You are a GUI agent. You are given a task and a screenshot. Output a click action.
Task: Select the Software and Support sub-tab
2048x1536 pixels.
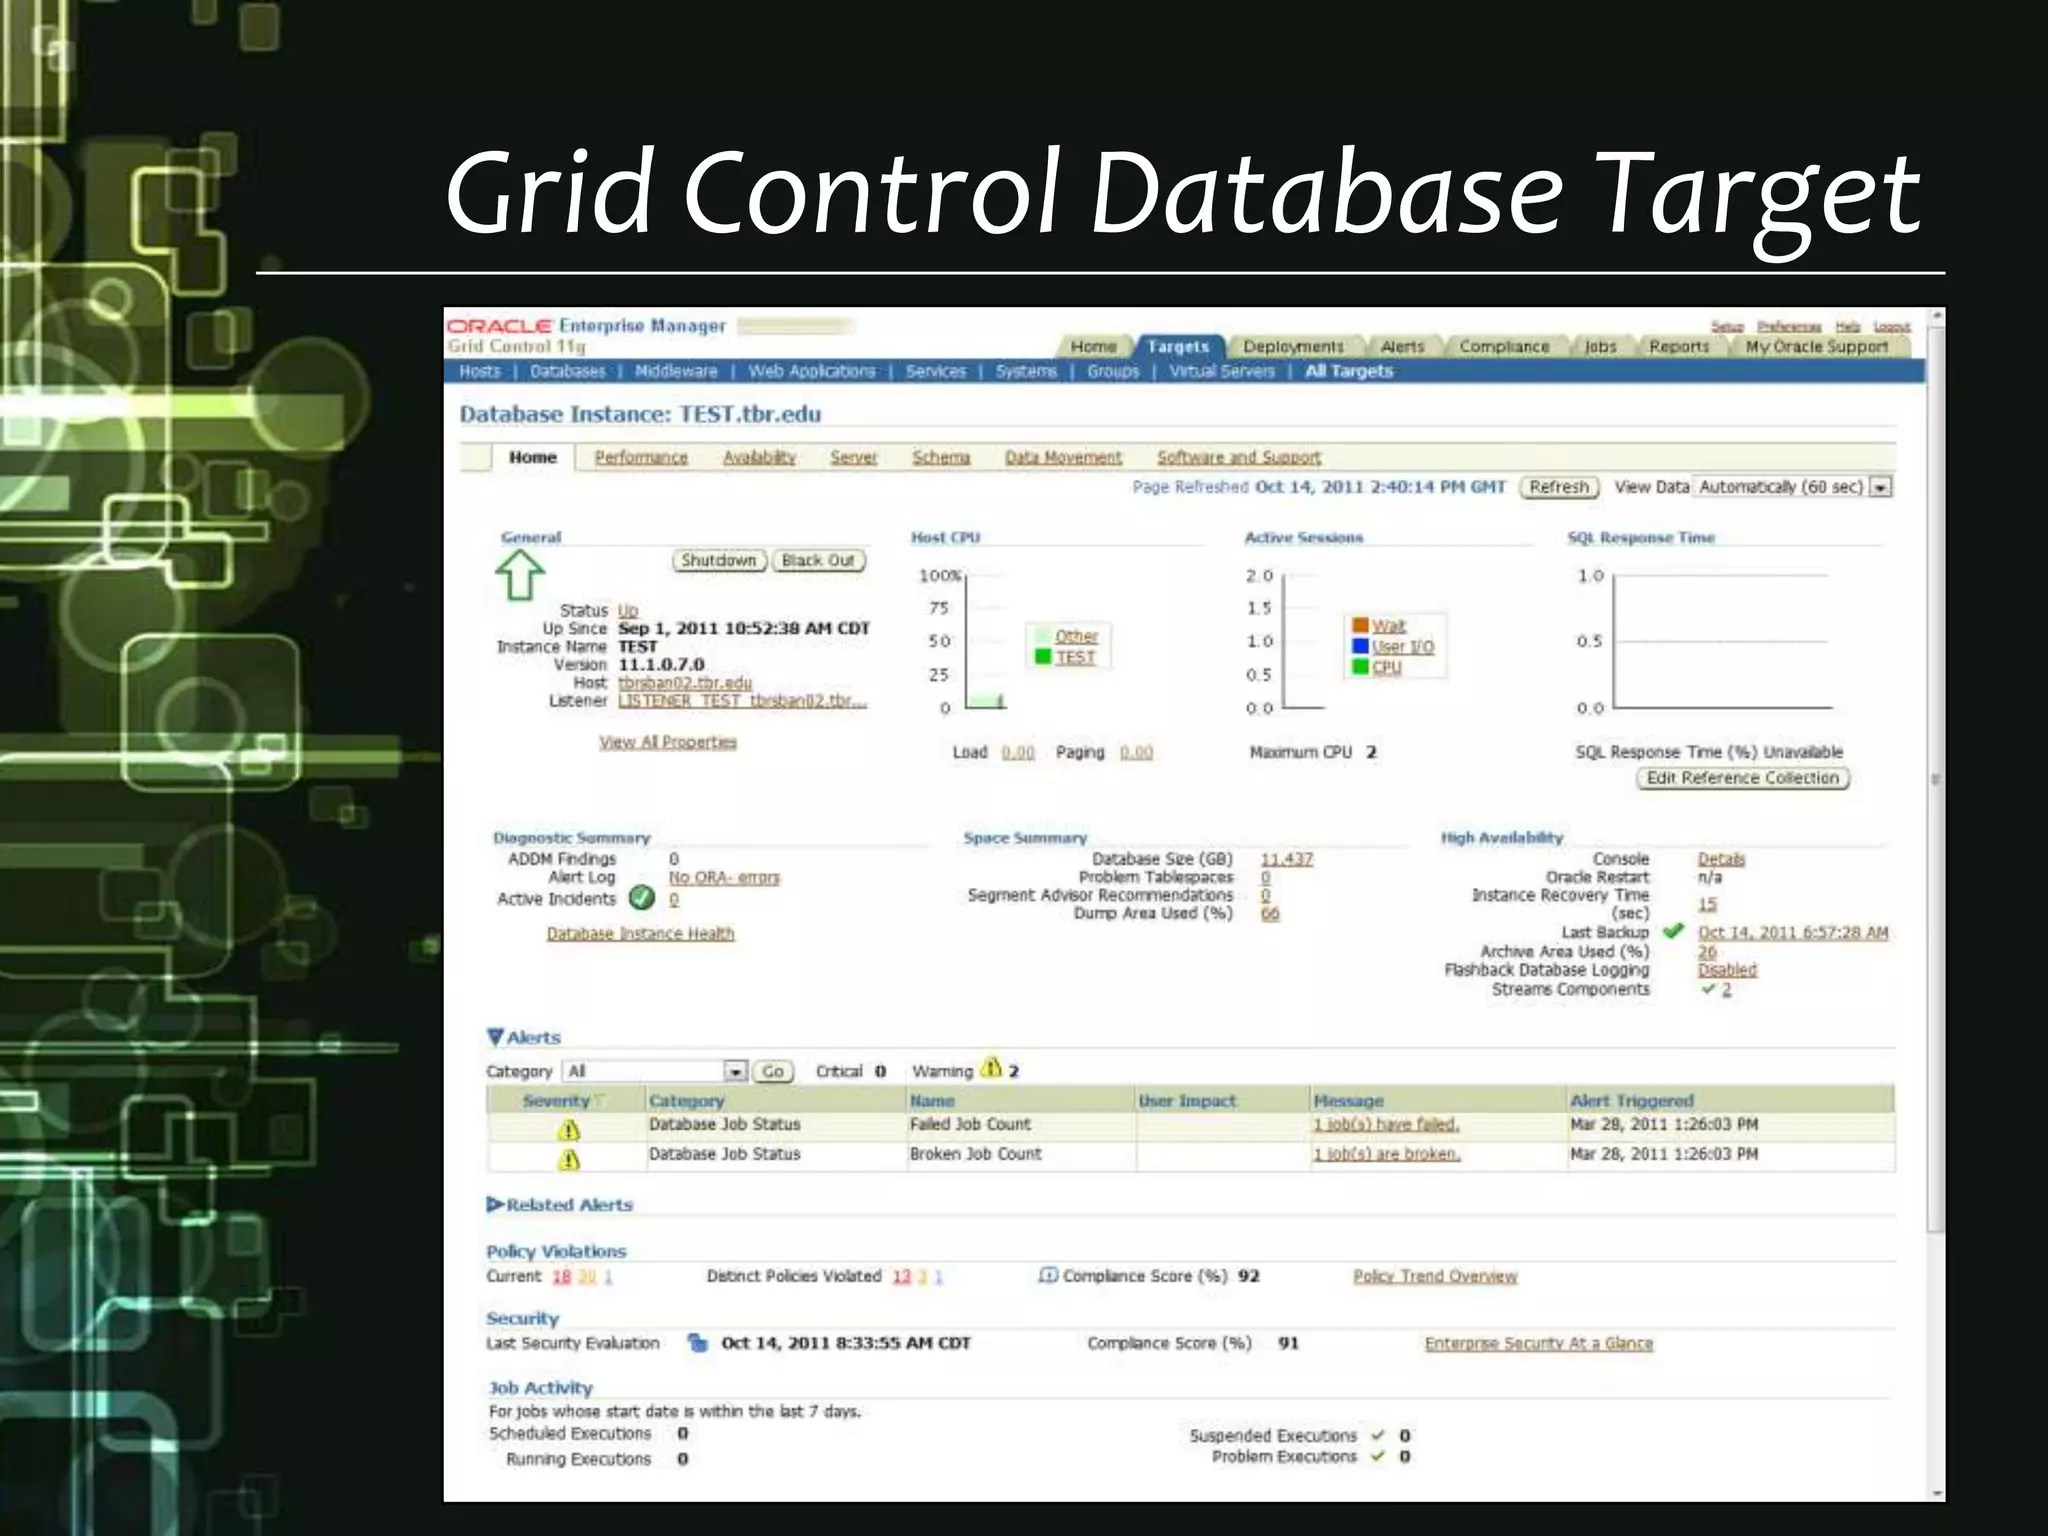tap(1239, 457)
